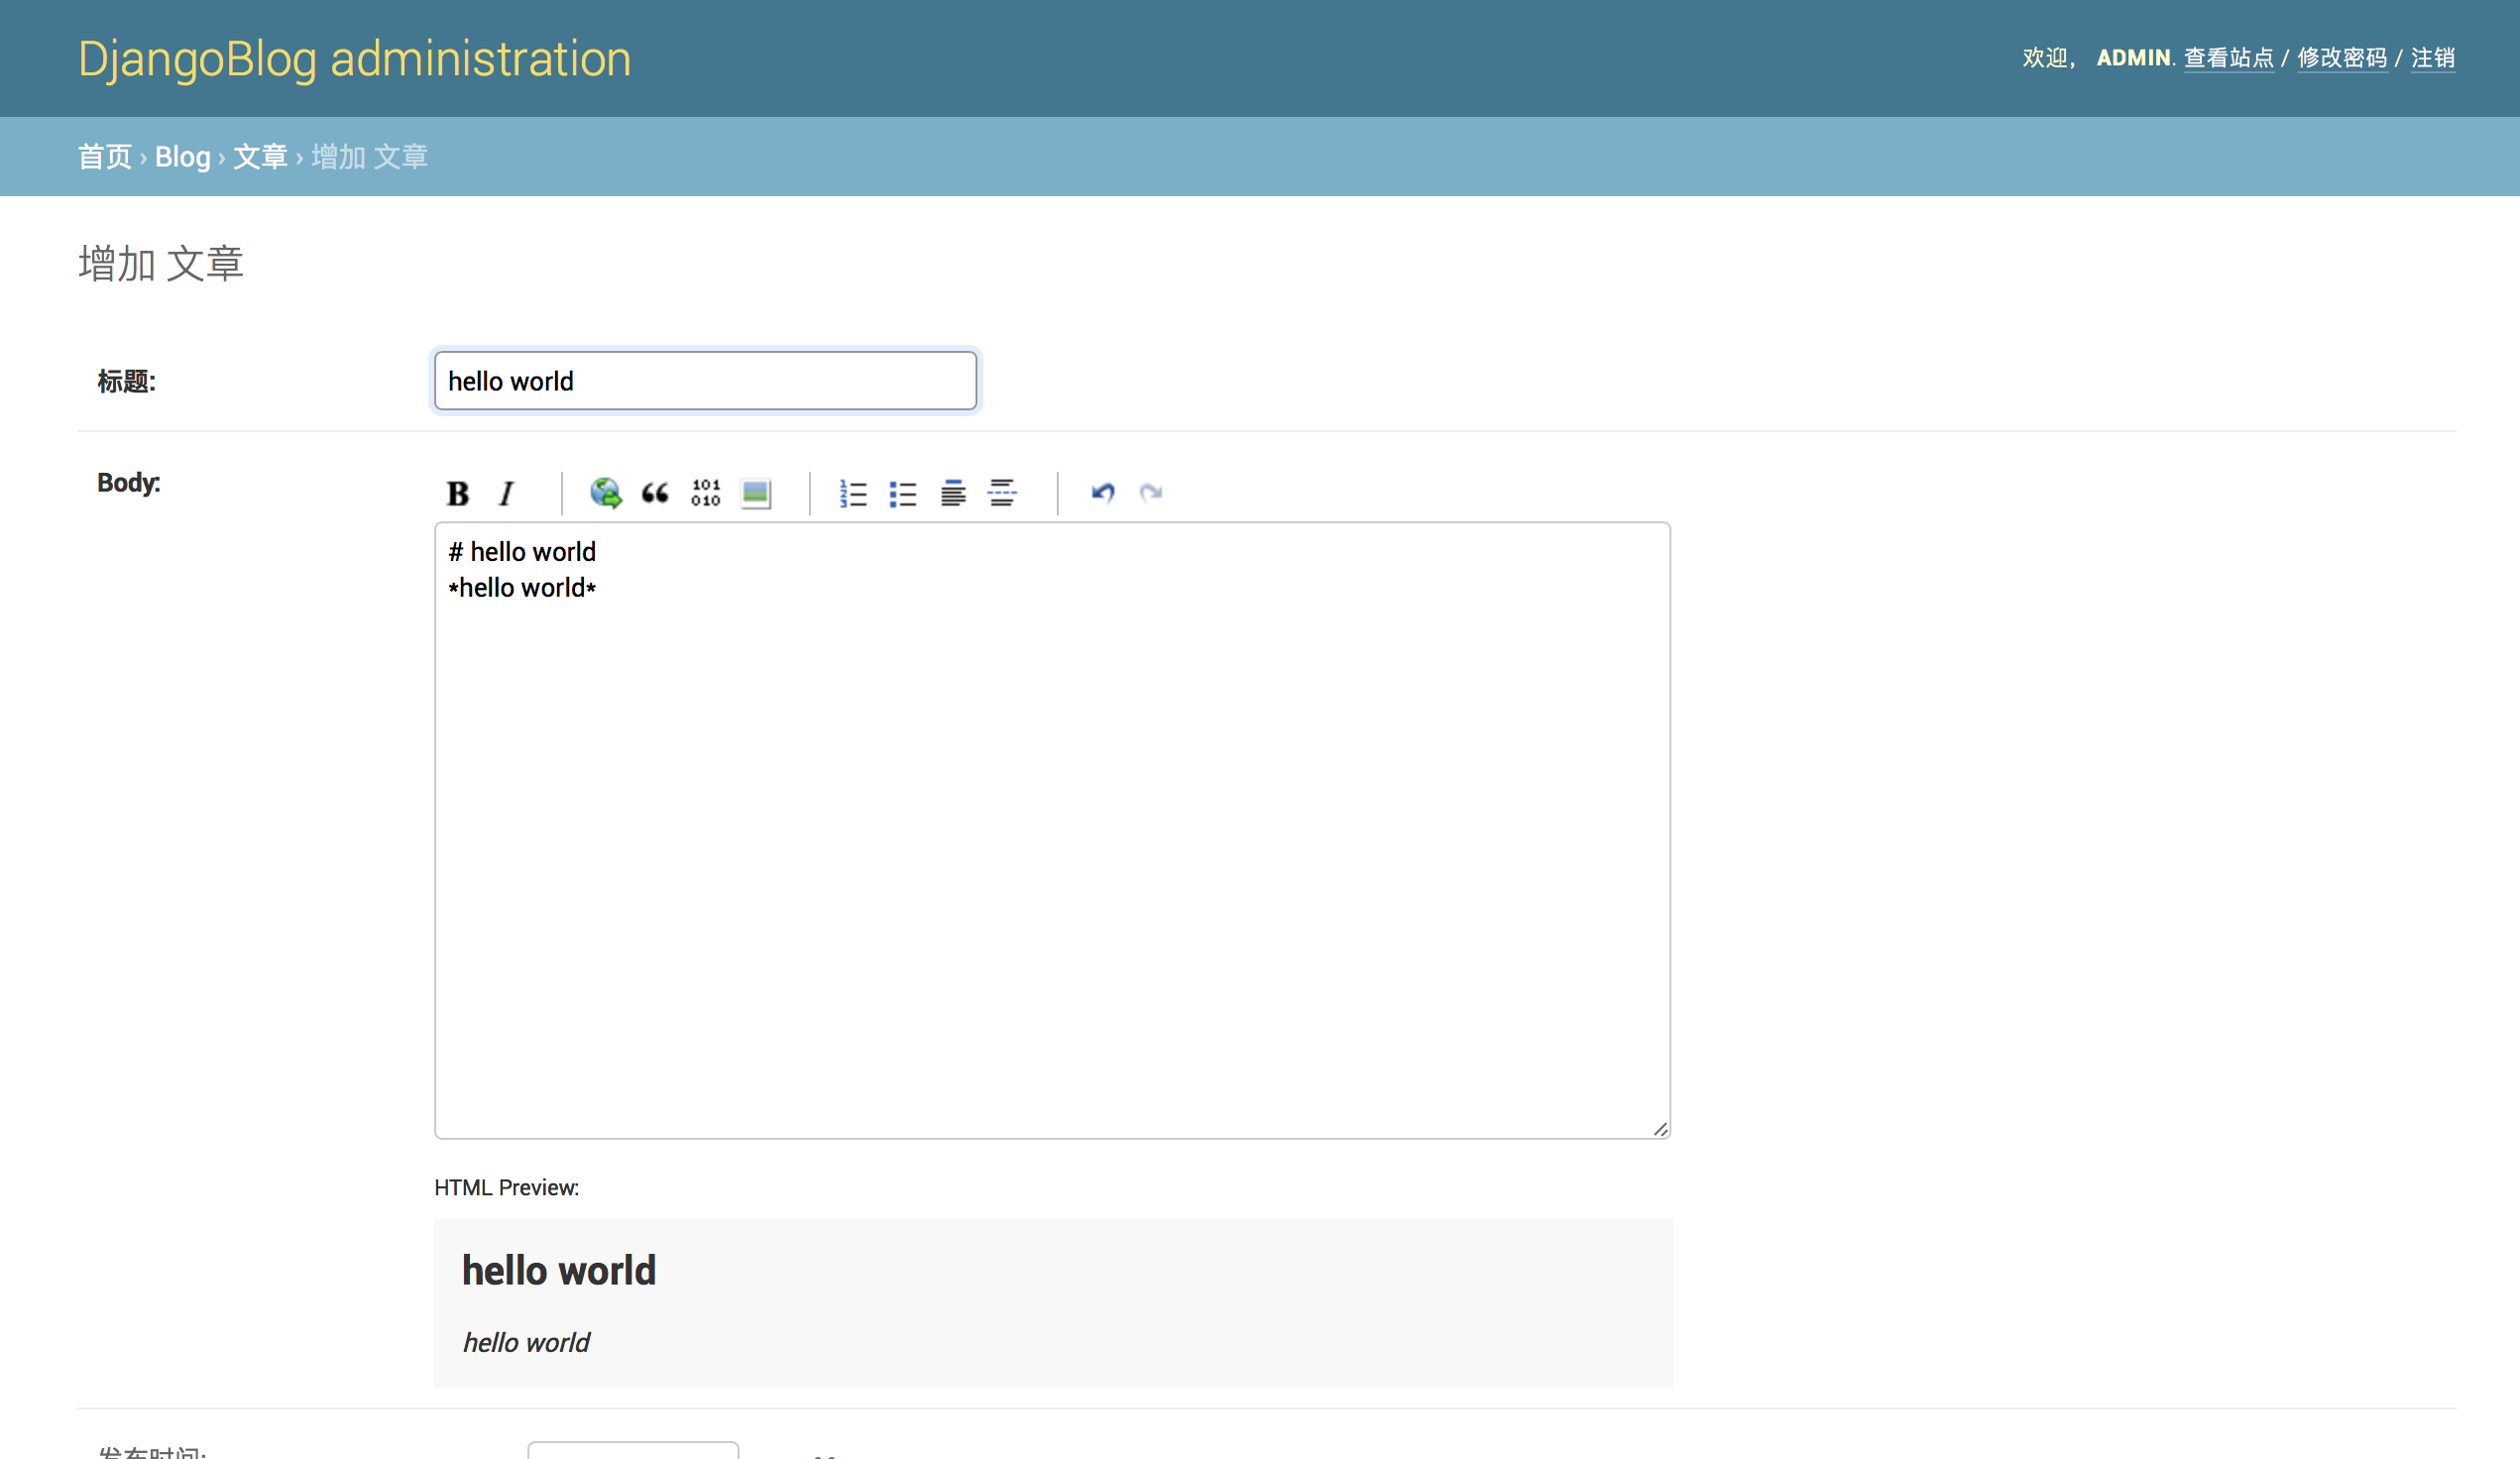The image size is (2520, 1459).
Task: Click the 'Body:' field label
Action: tap(128, 483)
